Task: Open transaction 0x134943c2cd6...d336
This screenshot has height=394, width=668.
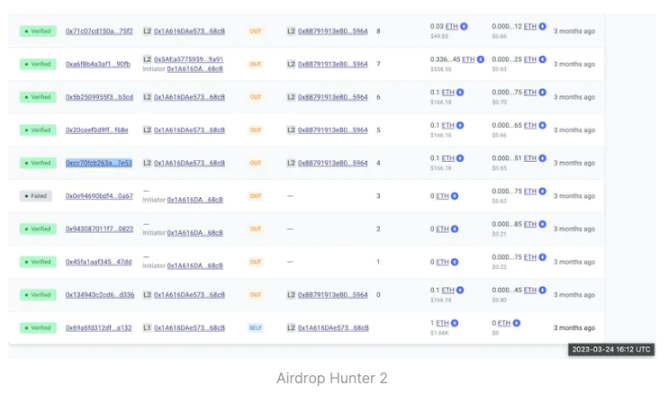Action: 100,295
